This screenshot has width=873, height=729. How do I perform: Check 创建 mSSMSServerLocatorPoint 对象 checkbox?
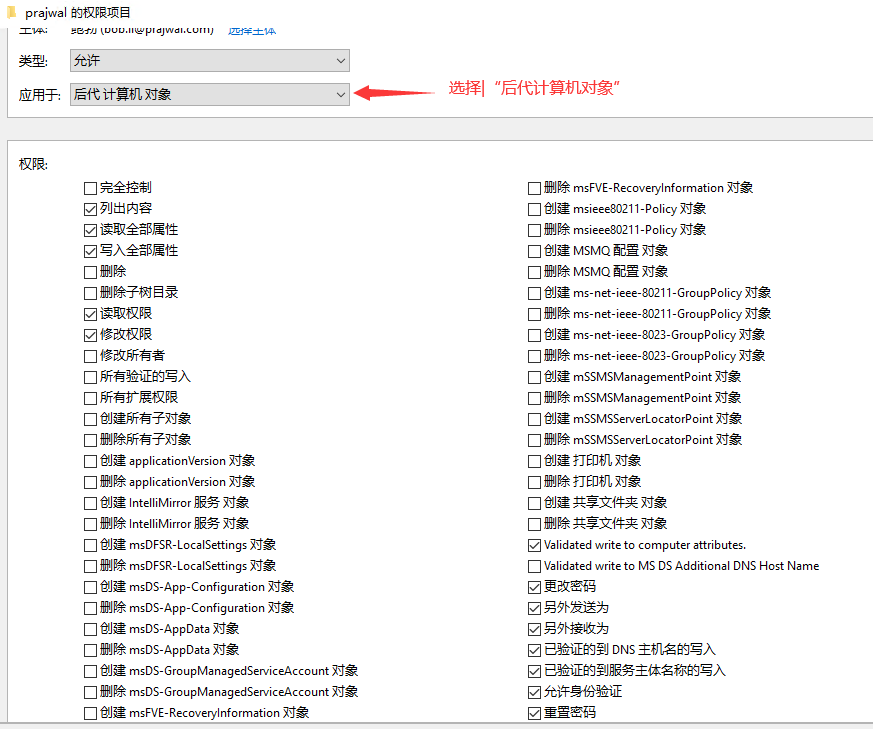[x=534, y=419]
